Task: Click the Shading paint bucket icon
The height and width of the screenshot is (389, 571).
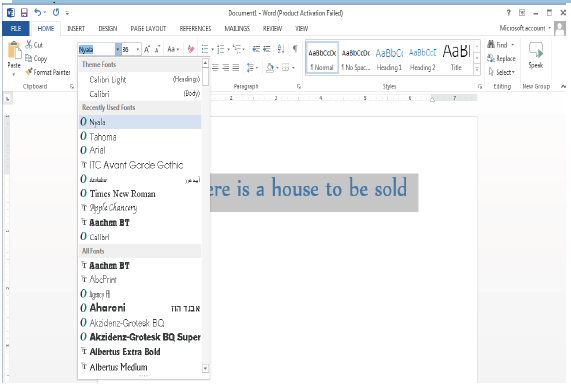Action: [x=270, y=68]
